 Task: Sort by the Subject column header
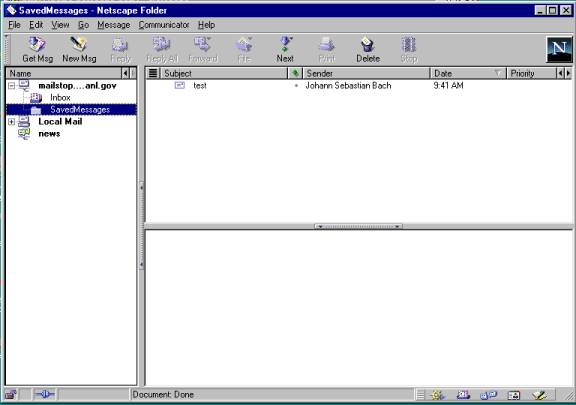pos(224,73)
